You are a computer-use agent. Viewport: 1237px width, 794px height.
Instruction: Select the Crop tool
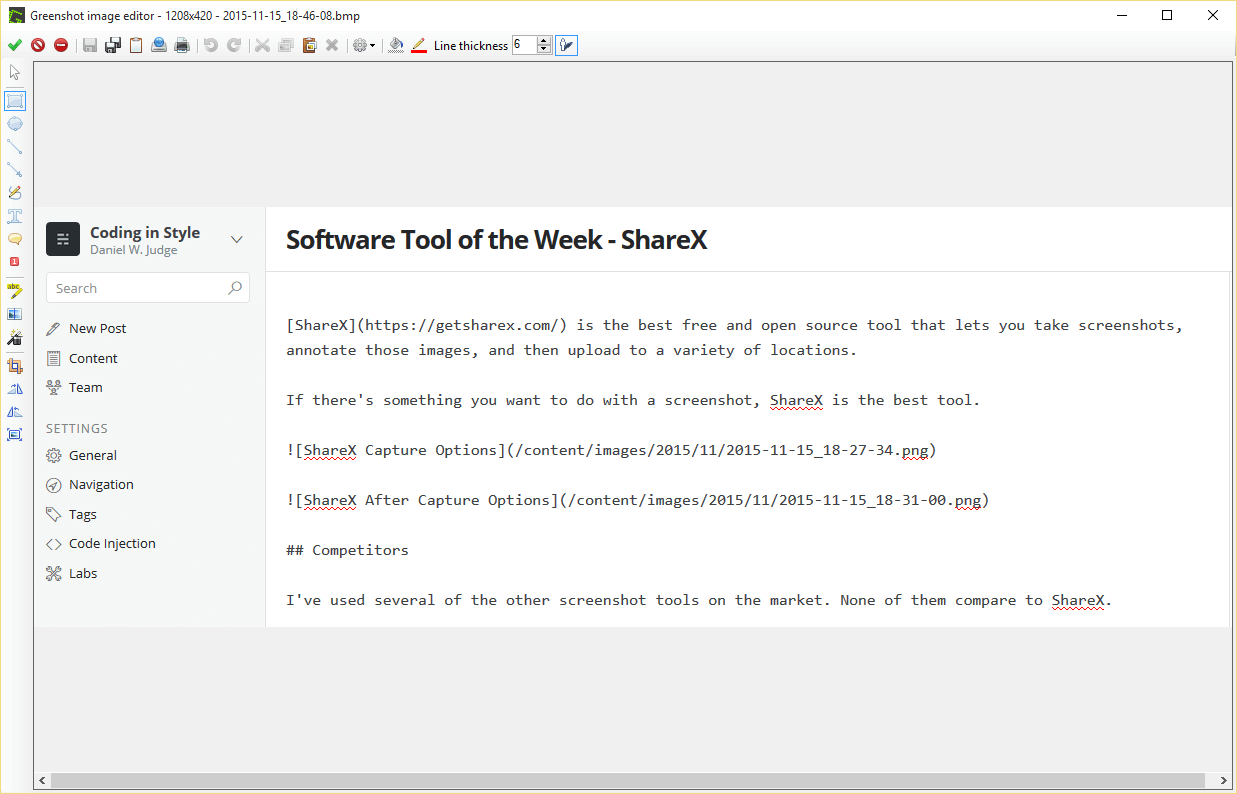15,366
